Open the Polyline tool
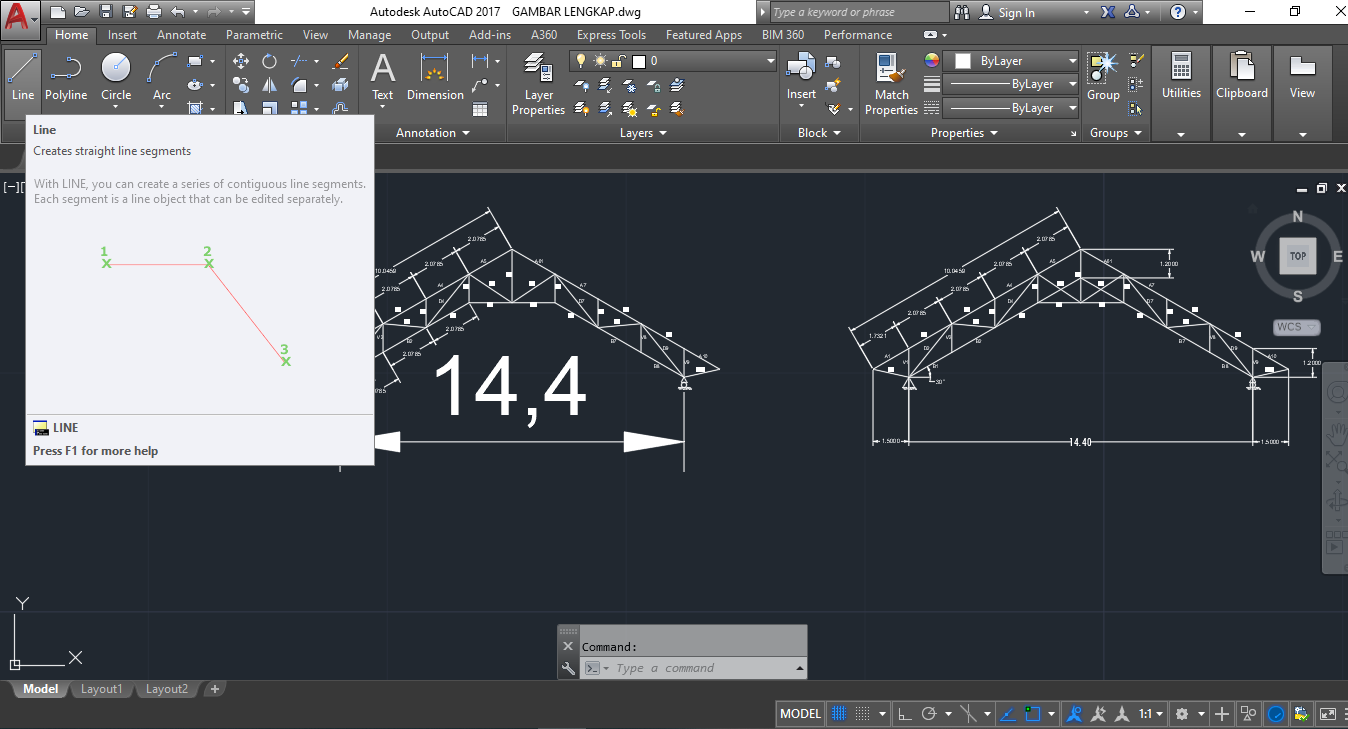1348x729 pixels. point(66,68)
